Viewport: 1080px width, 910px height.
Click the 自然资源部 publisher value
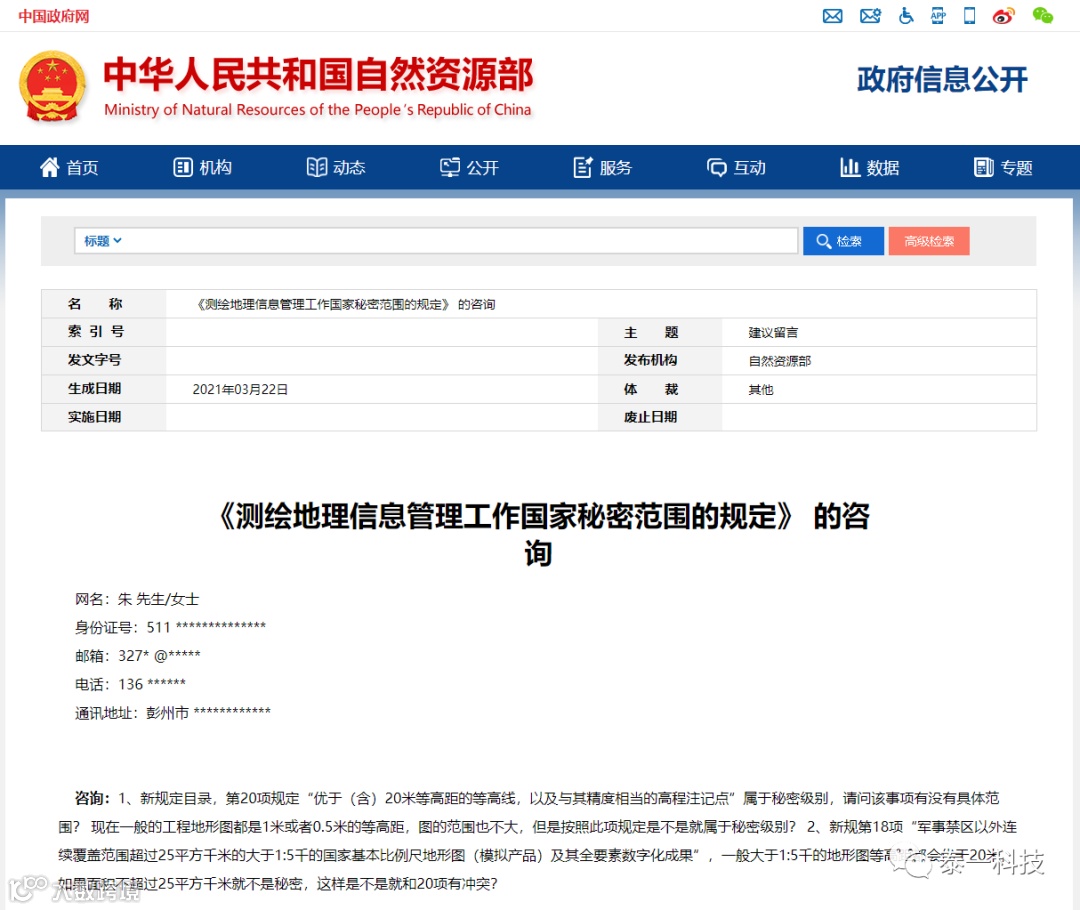[780, 361]
